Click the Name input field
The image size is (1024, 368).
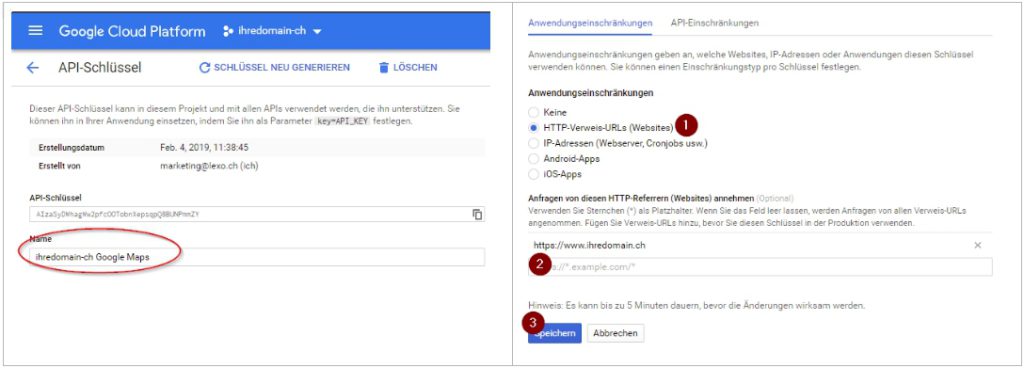[257, 257]
